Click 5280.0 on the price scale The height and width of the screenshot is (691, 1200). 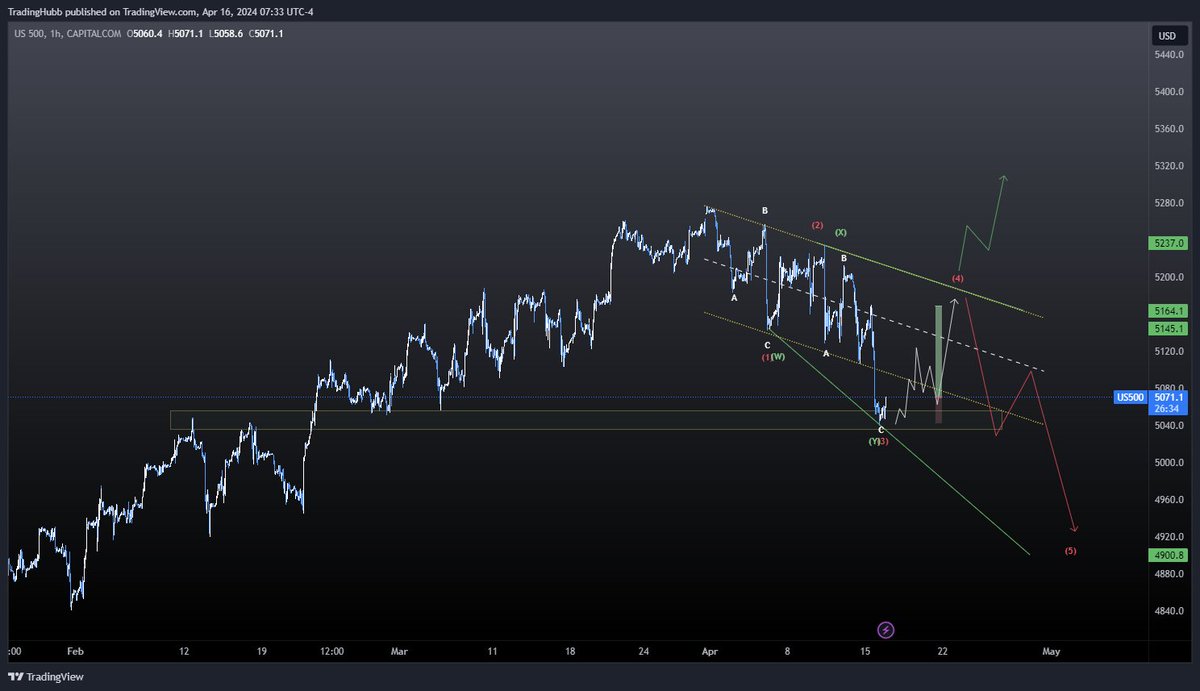[1170, 203]
